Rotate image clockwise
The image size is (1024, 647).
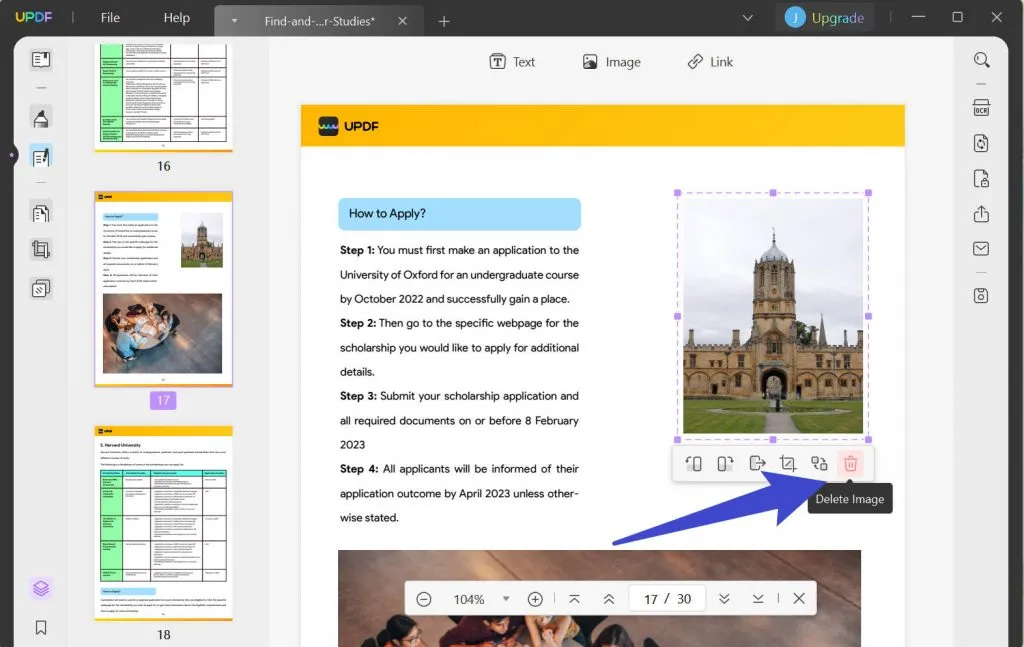(725, 464)
